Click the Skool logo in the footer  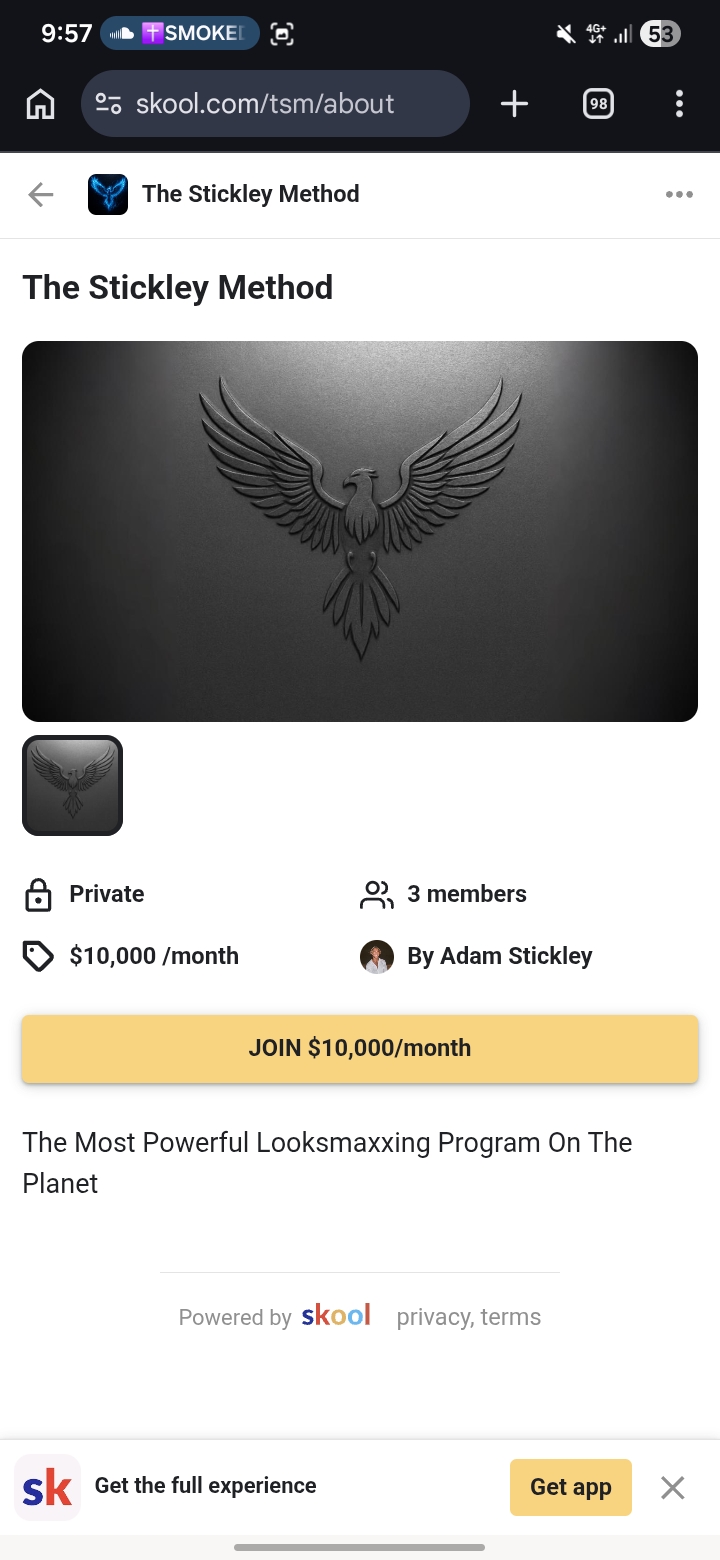[x=336, y=1315]
